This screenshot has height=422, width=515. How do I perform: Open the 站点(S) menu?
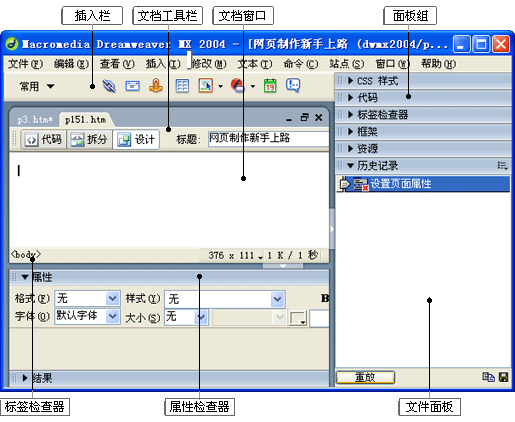(x=347, y=64)
